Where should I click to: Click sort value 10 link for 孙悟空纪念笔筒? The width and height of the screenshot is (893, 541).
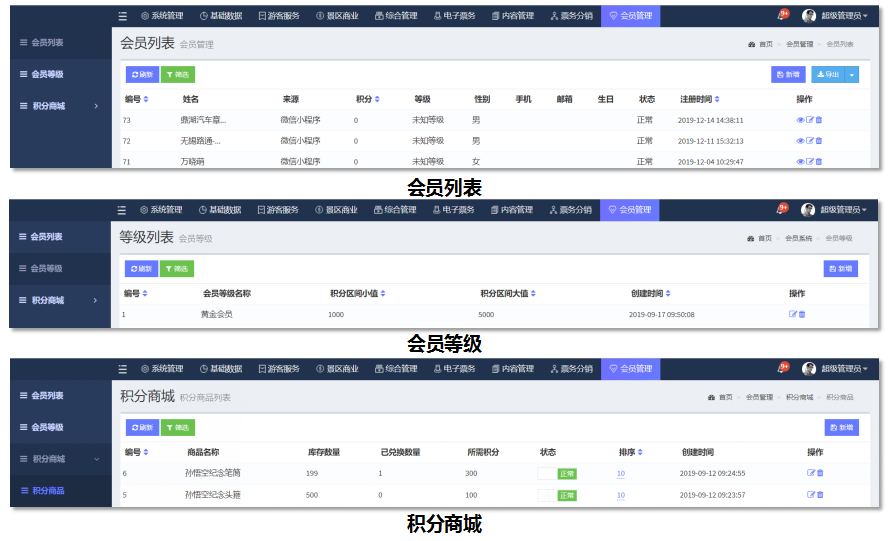621,473
